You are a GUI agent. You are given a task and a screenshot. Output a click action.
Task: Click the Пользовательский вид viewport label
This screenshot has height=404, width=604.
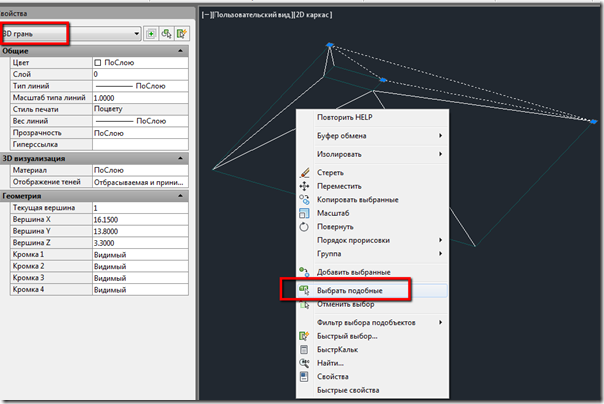tap(251, 15)
